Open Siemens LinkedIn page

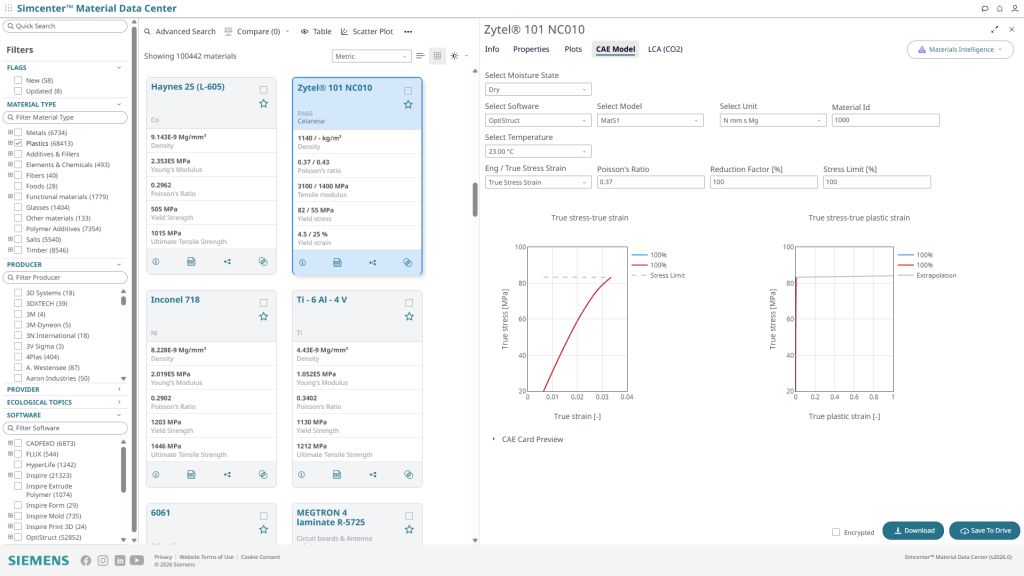point(120,560)
